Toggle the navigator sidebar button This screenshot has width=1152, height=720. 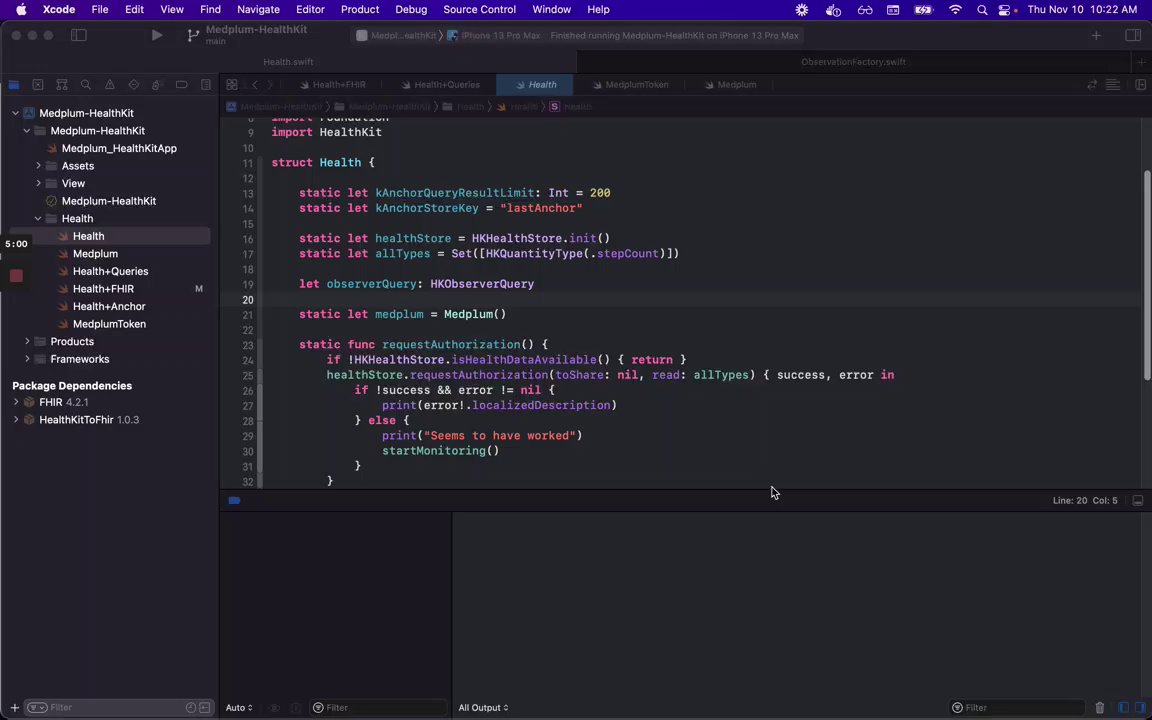point(79,35)
